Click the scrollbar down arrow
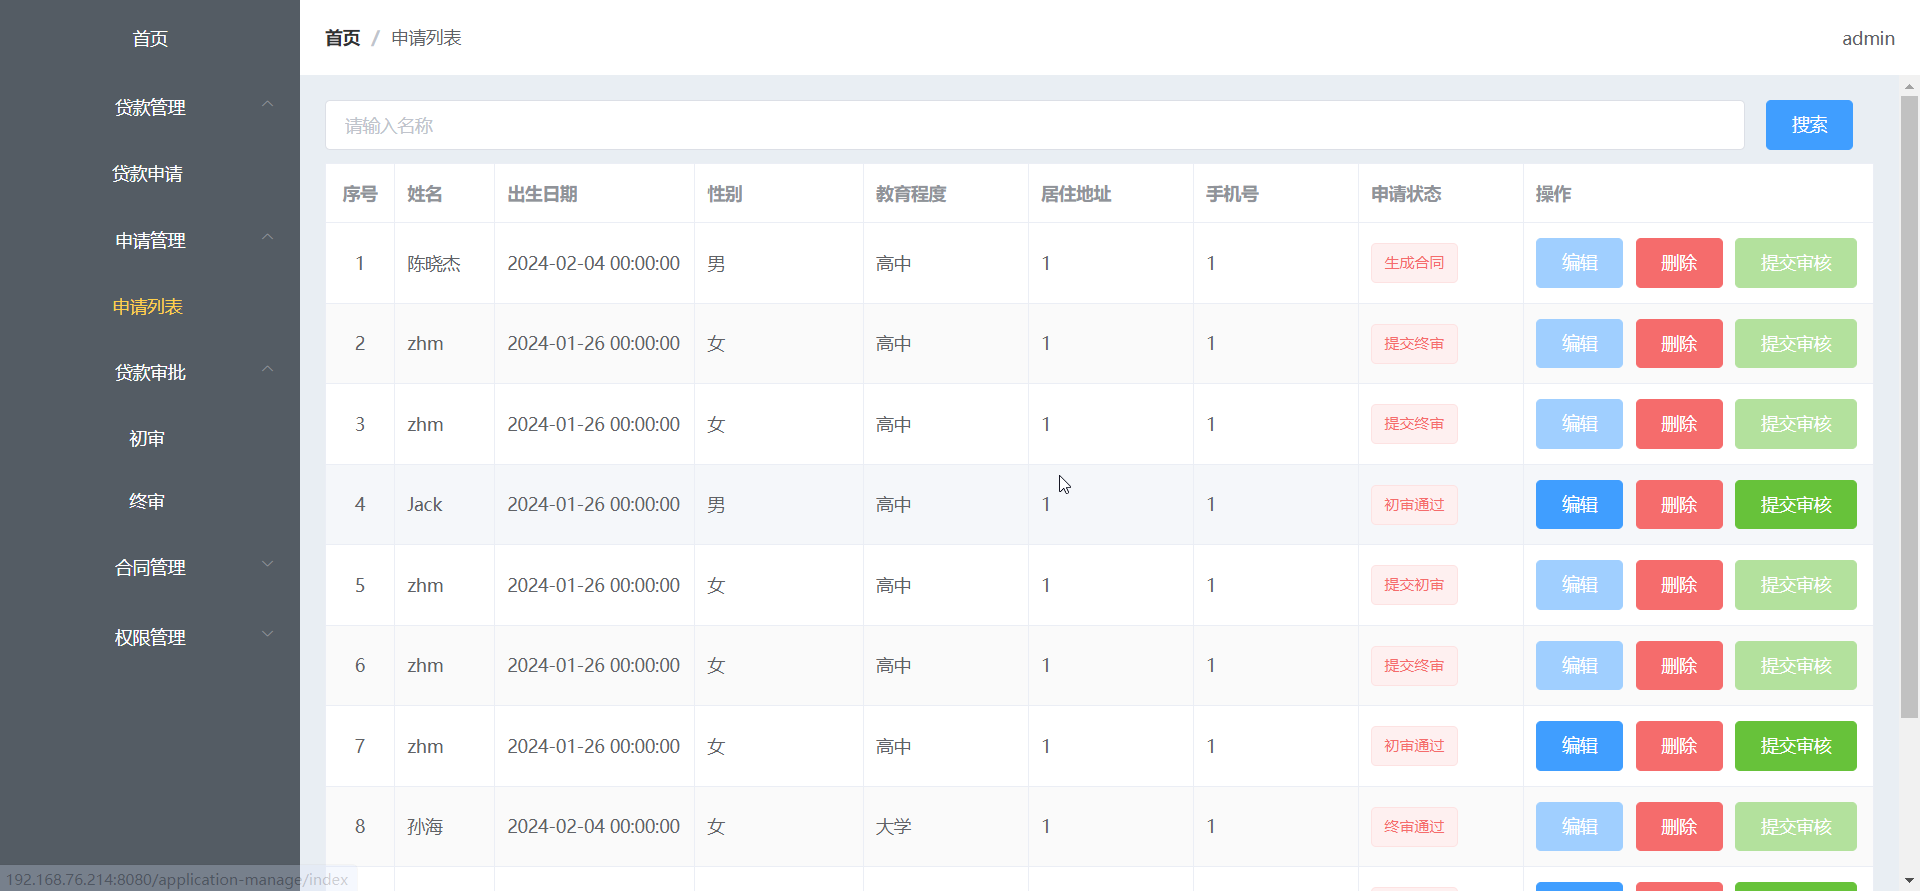The width and height of the screenshot is (1920, 891). click(1909, 882)
